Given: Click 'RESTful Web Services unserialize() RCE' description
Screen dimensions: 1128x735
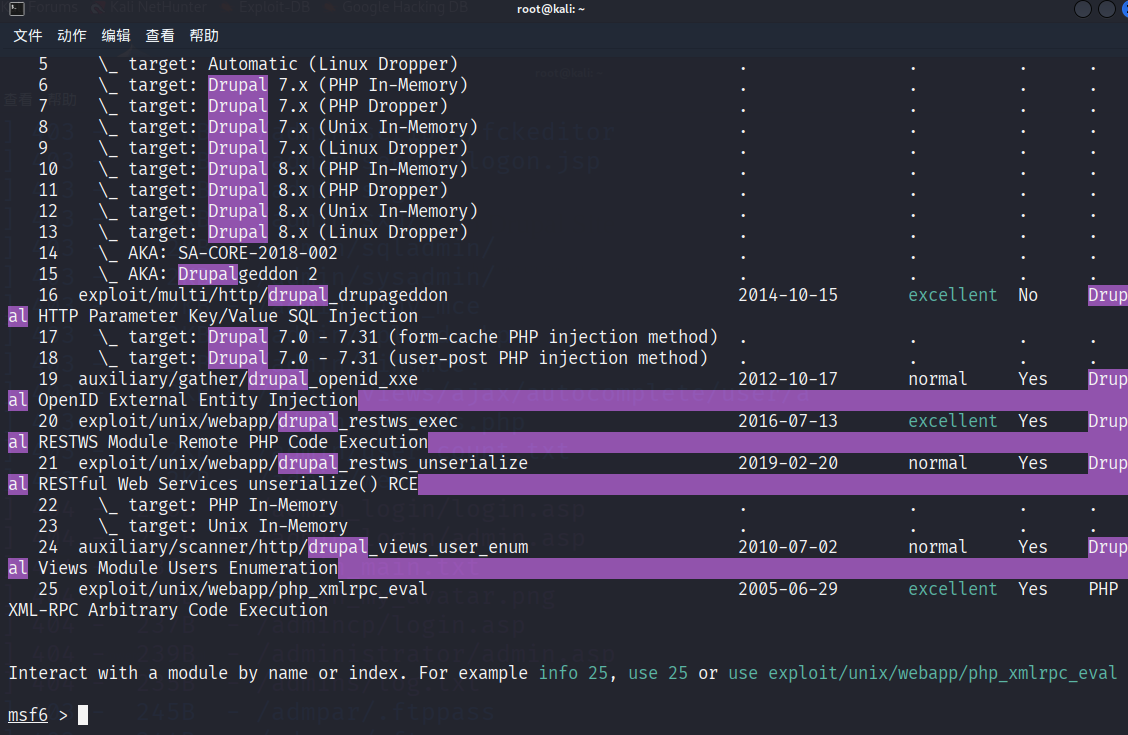Looking at the screenshot, I should [228, 485].
